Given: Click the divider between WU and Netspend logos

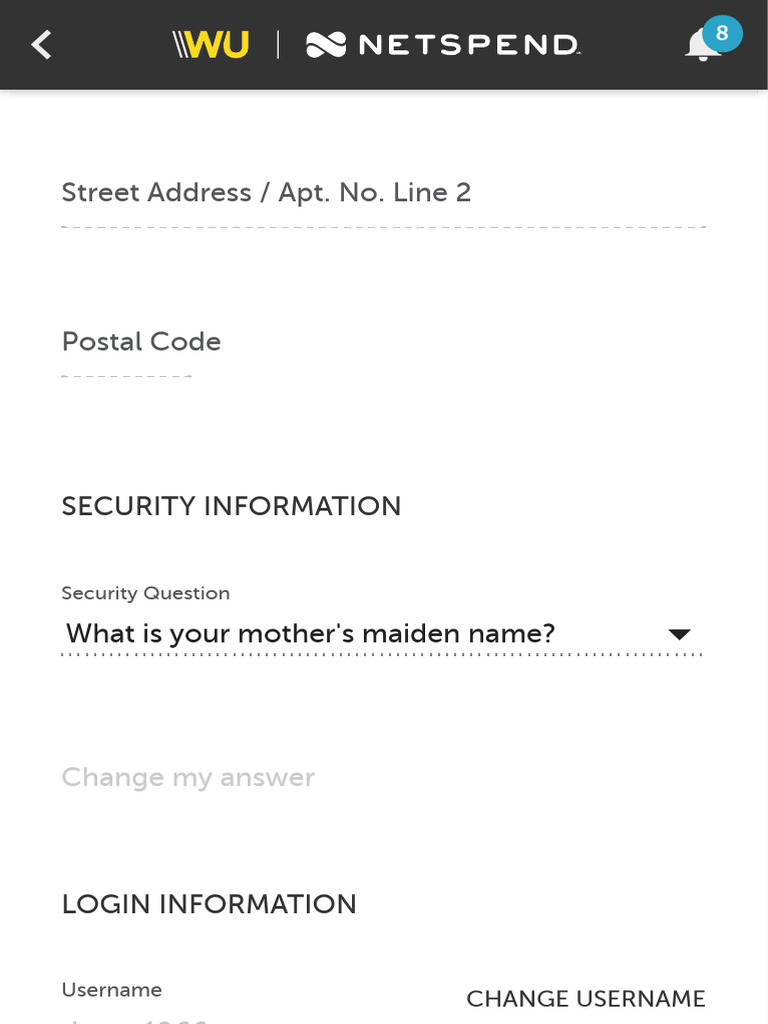Looking at the screenshot, I should click(278, 45).
